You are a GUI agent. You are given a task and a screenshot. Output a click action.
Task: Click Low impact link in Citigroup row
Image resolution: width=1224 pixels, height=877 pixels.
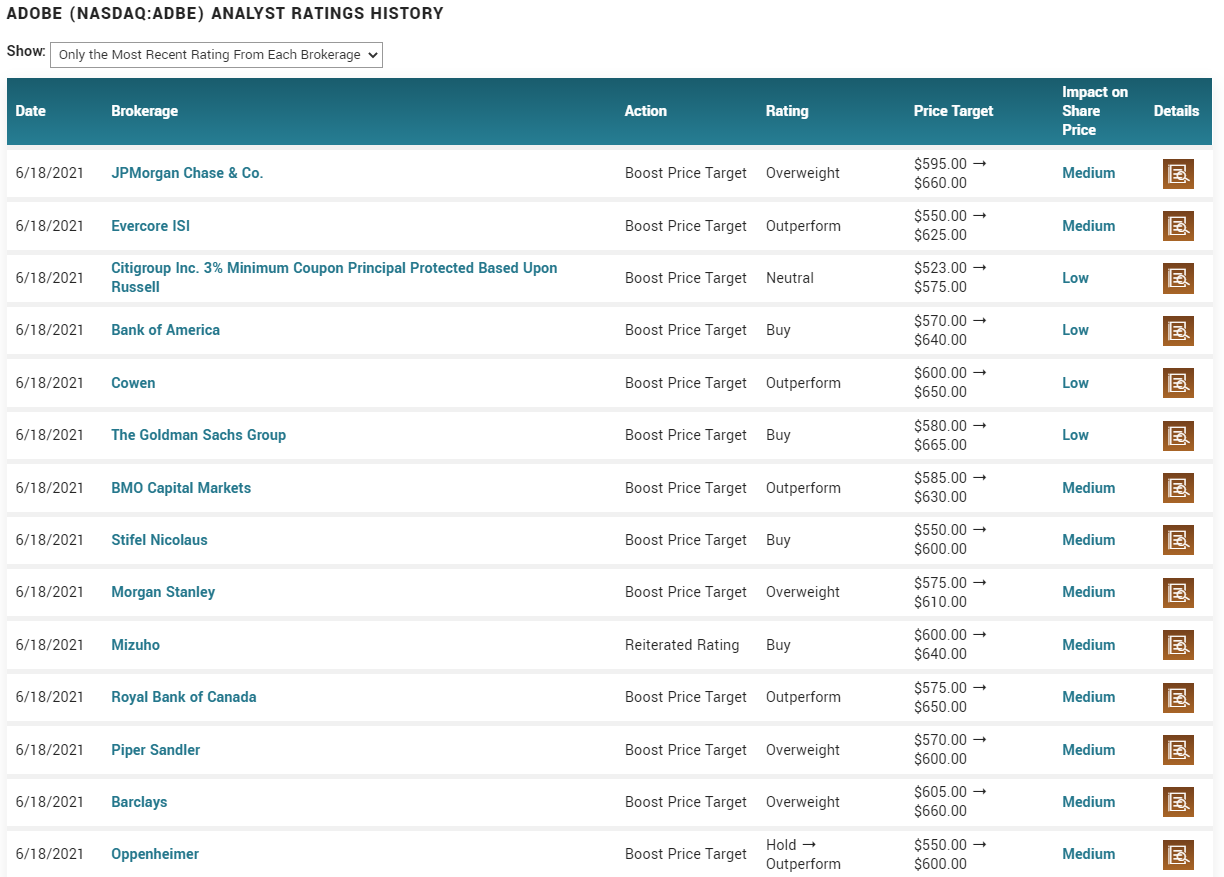click(x=1075, y=278)
